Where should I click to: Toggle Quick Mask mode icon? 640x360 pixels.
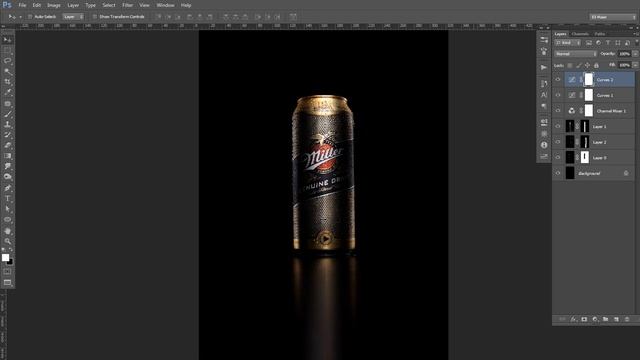click(x=7, y=271)
